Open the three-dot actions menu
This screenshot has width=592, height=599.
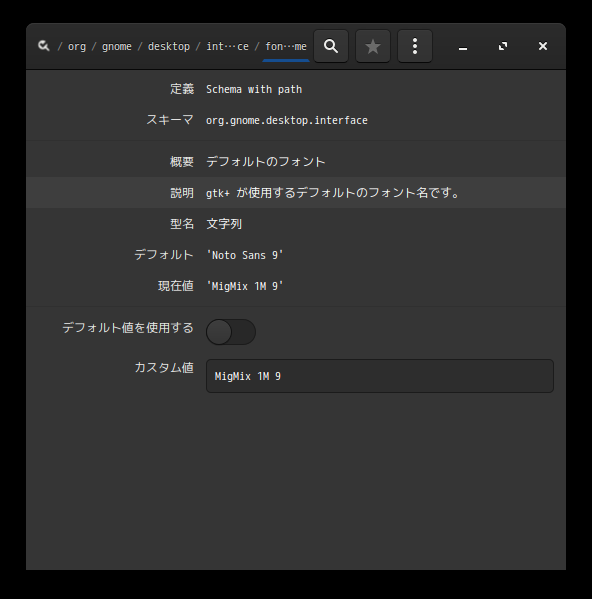[415, 46]
